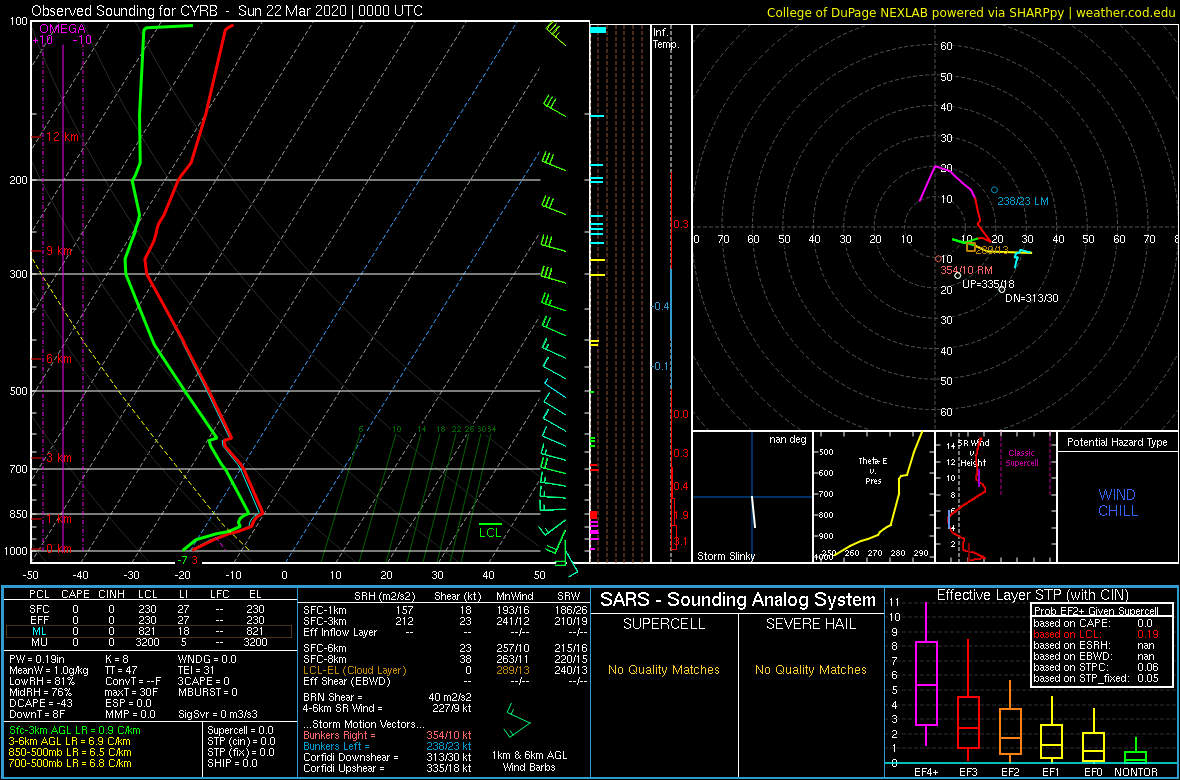Click the 'MidRH = 76%' value
Image resolution: width=1180 pixels, height=780 pixels.
click(41, 693)
